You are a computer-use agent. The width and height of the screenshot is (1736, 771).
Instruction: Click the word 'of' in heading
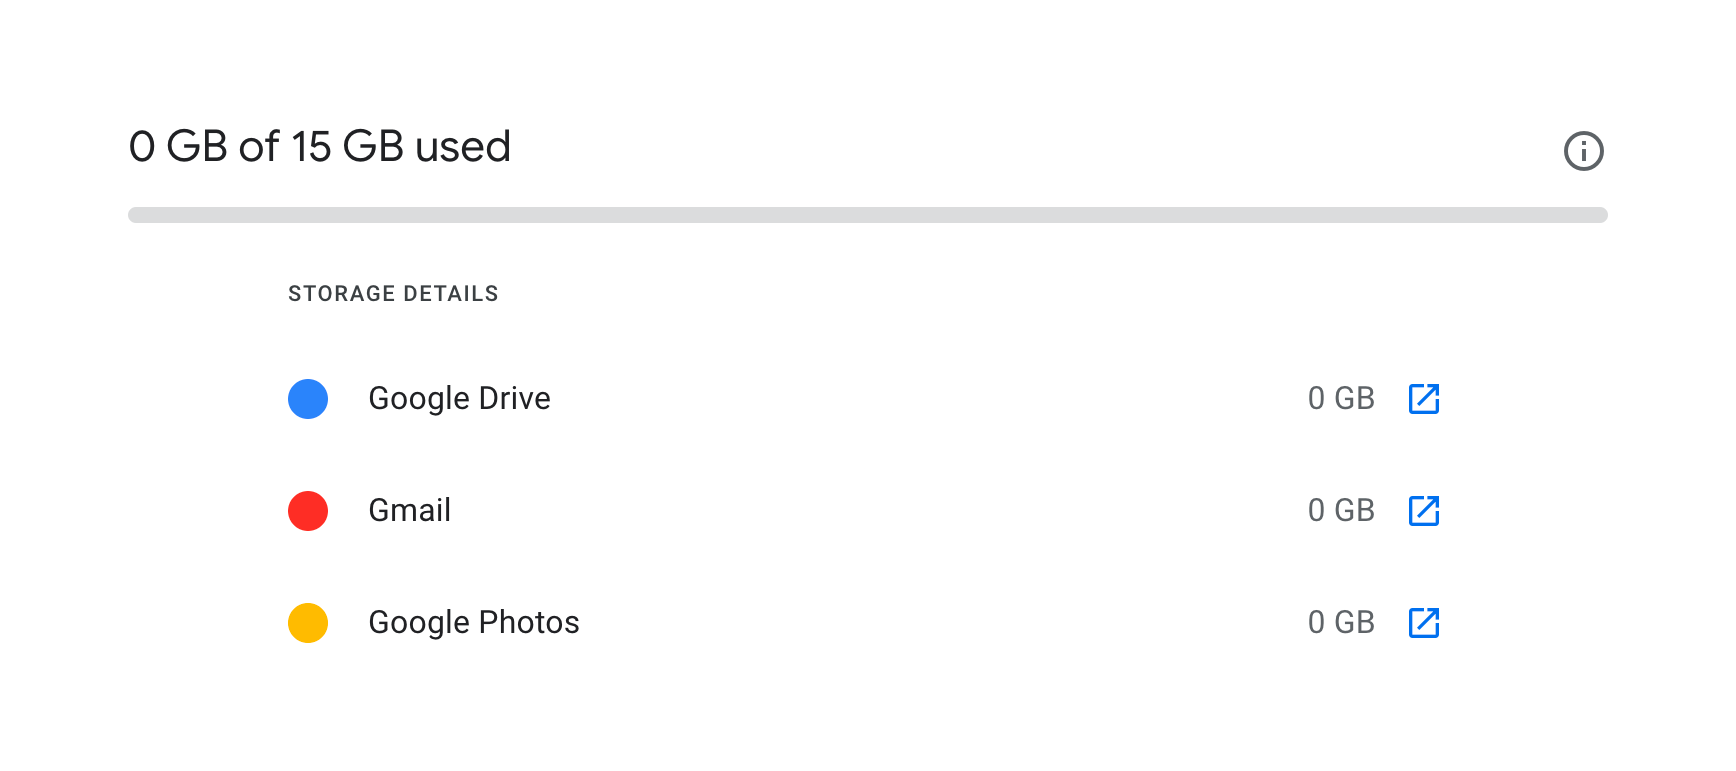tap(259, 147)
